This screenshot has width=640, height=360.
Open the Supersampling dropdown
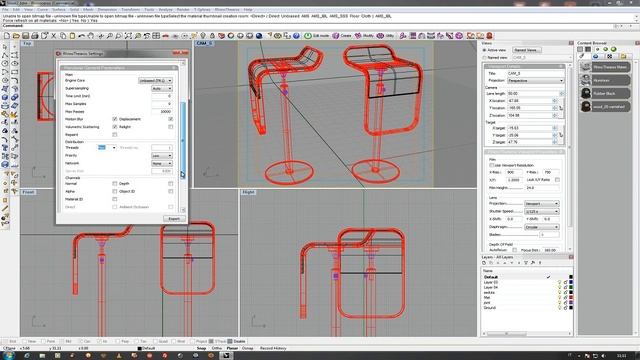162,89
